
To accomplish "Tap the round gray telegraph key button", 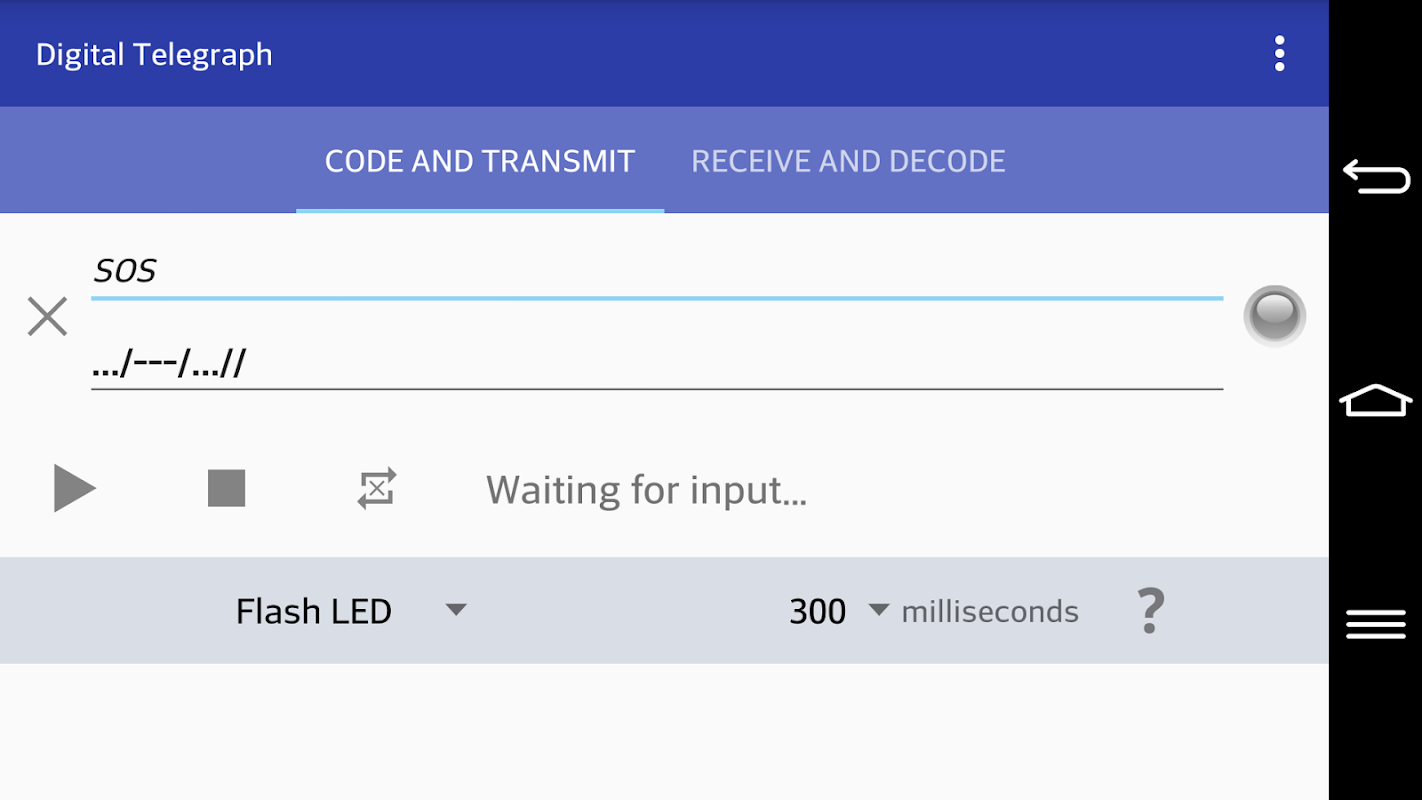I will point(1274,316).
